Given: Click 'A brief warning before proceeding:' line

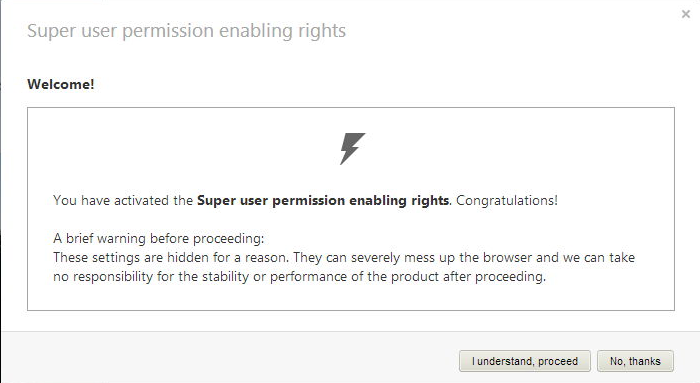Looking at the screenshot, I should click(x=158, y=238).
